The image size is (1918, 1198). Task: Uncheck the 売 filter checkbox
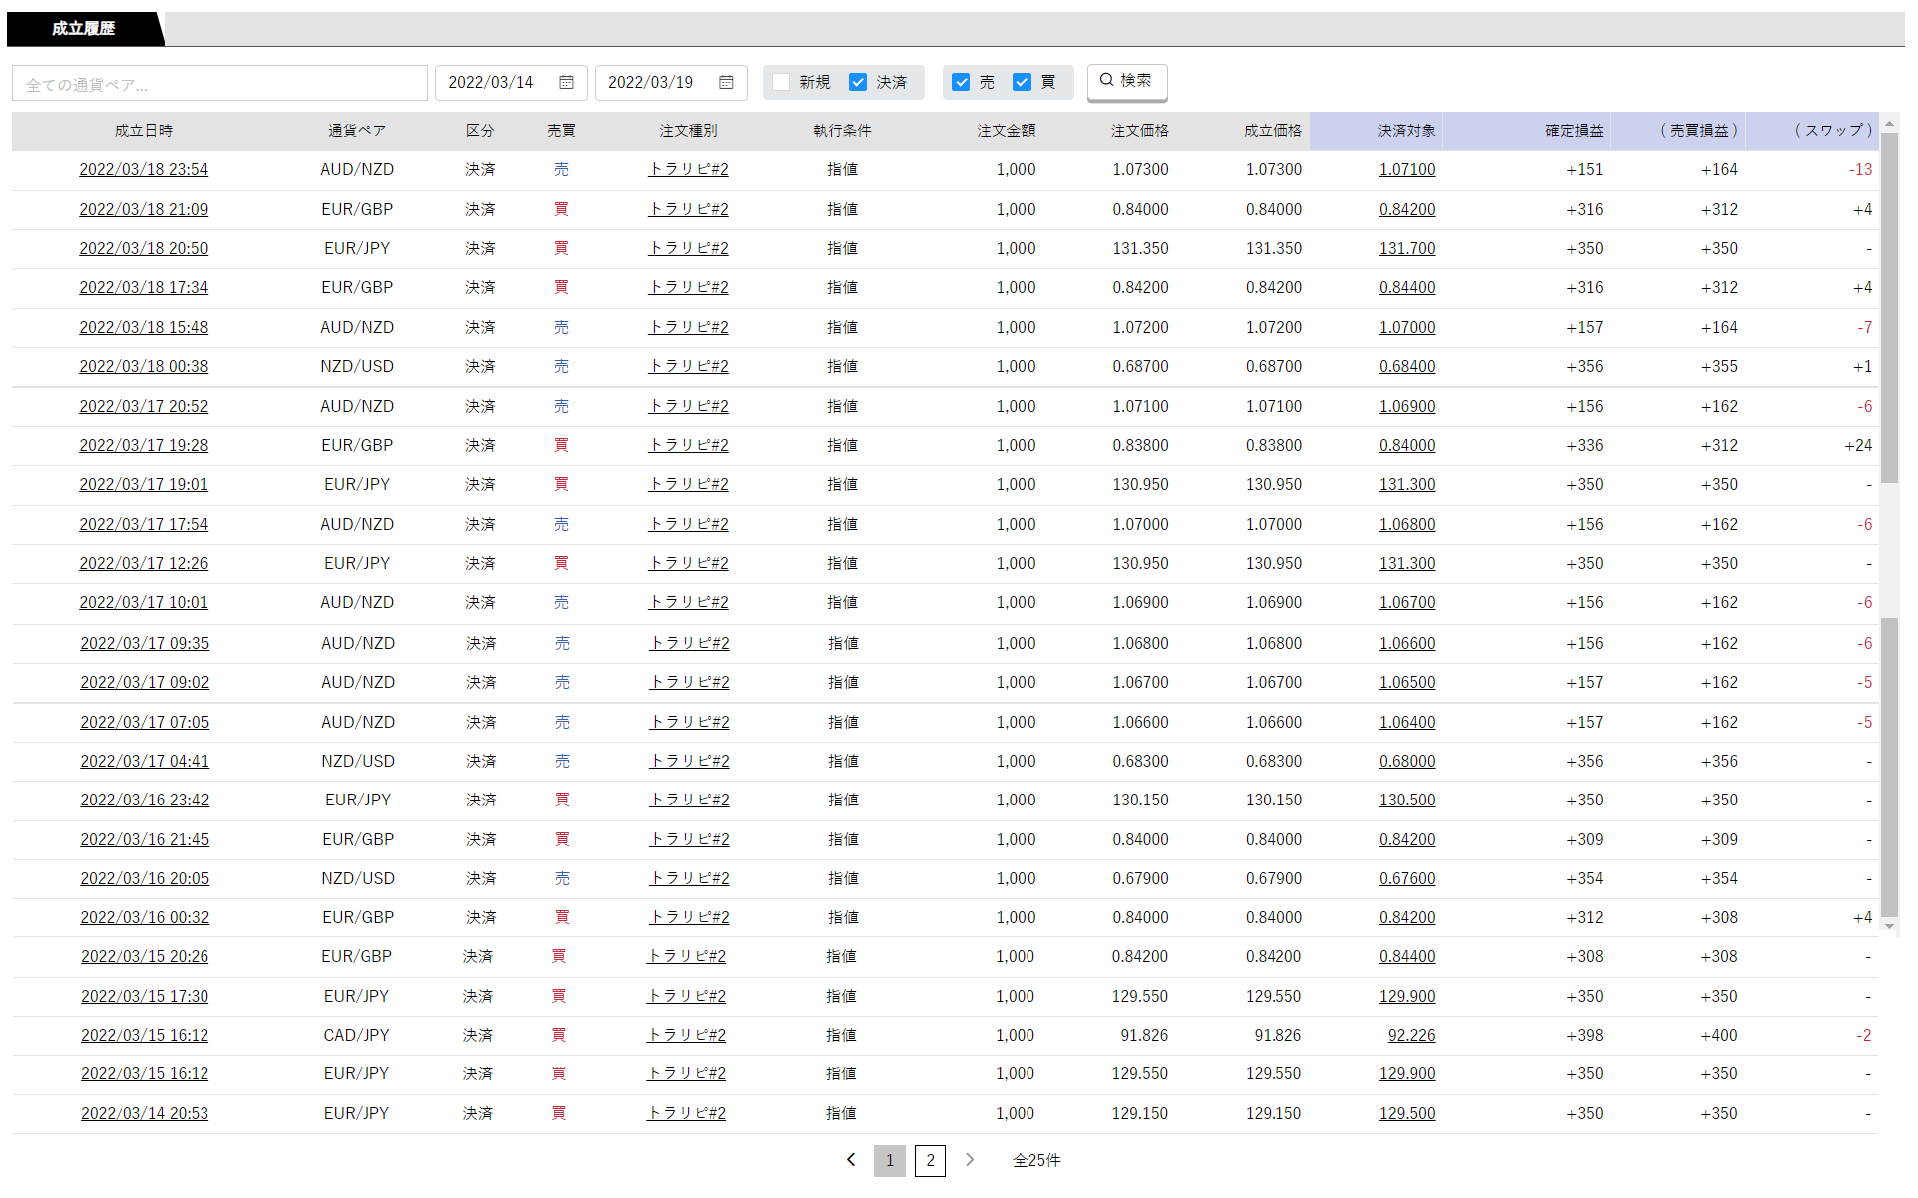961,82
